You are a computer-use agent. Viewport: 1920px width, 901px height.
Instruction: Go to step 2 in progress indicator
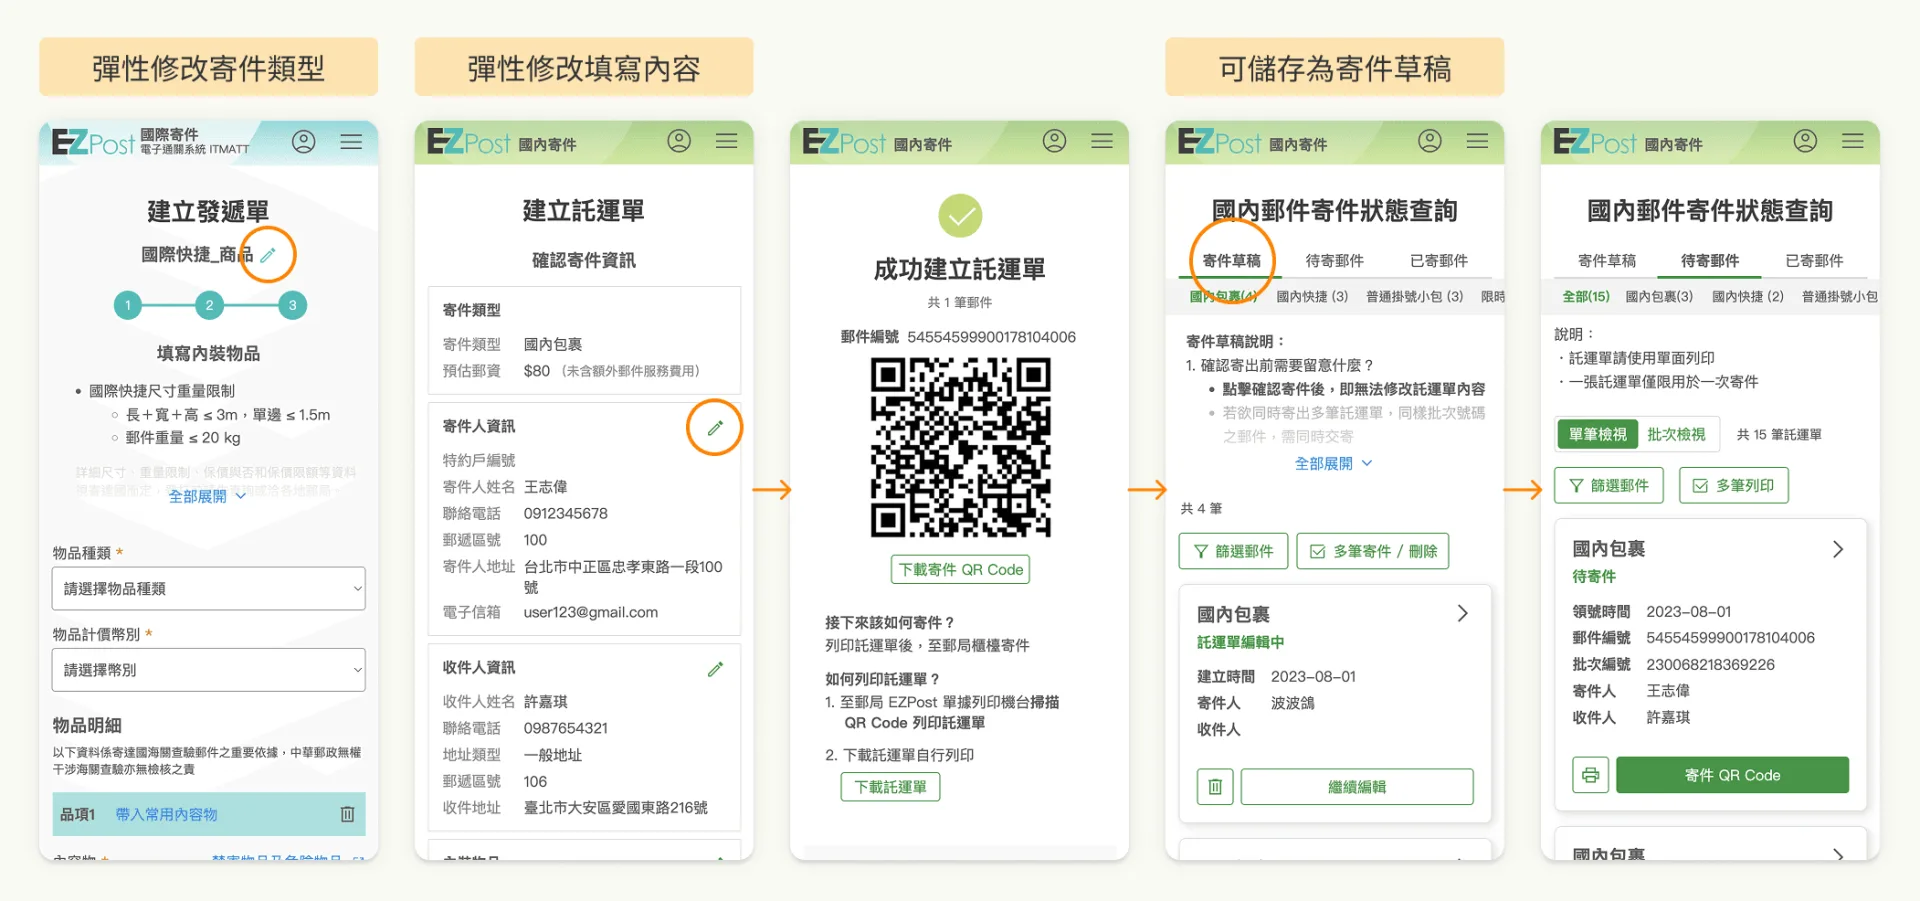click(x=209, y=305)
